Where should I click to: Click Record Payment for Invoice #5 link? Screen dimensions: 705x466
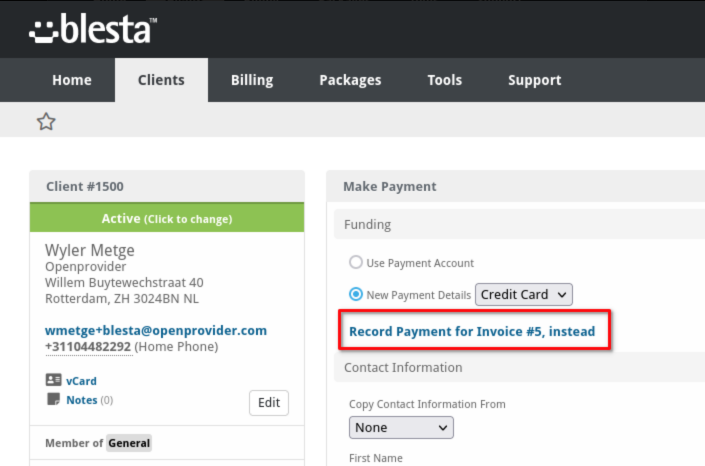point(472,332)
